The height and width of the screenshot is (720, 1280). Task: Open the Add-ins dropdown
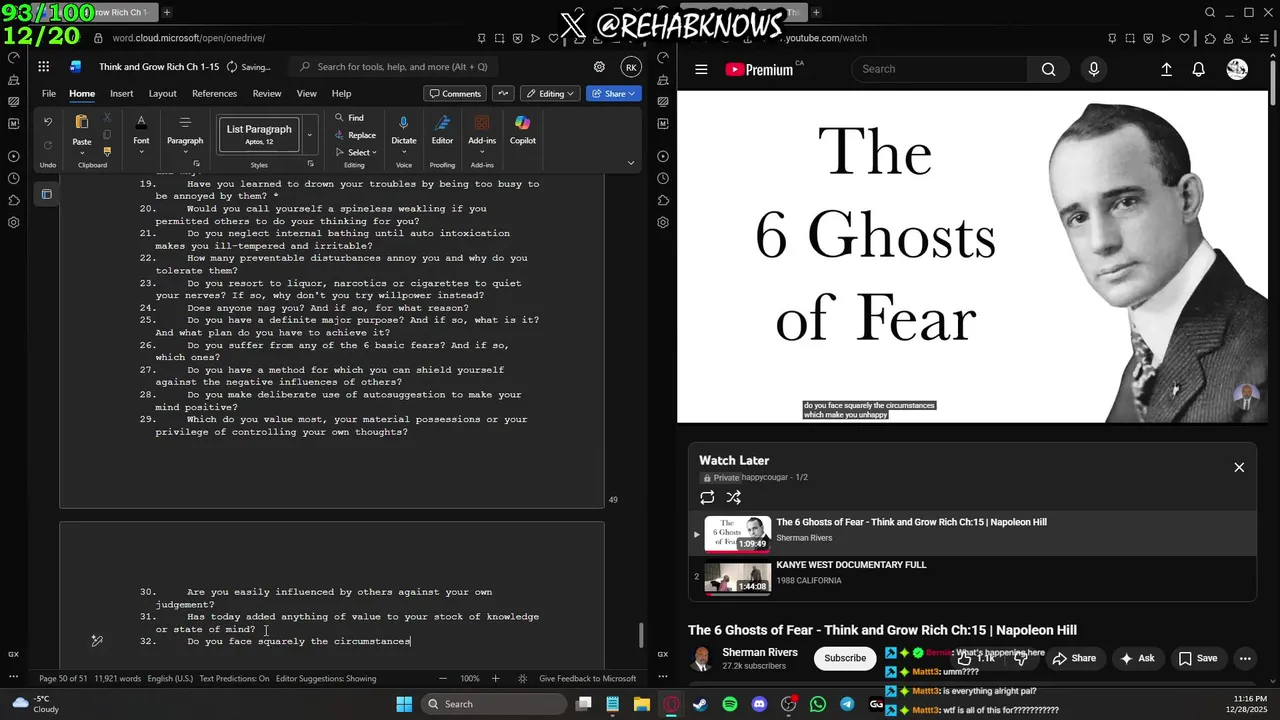click(482, 152)
